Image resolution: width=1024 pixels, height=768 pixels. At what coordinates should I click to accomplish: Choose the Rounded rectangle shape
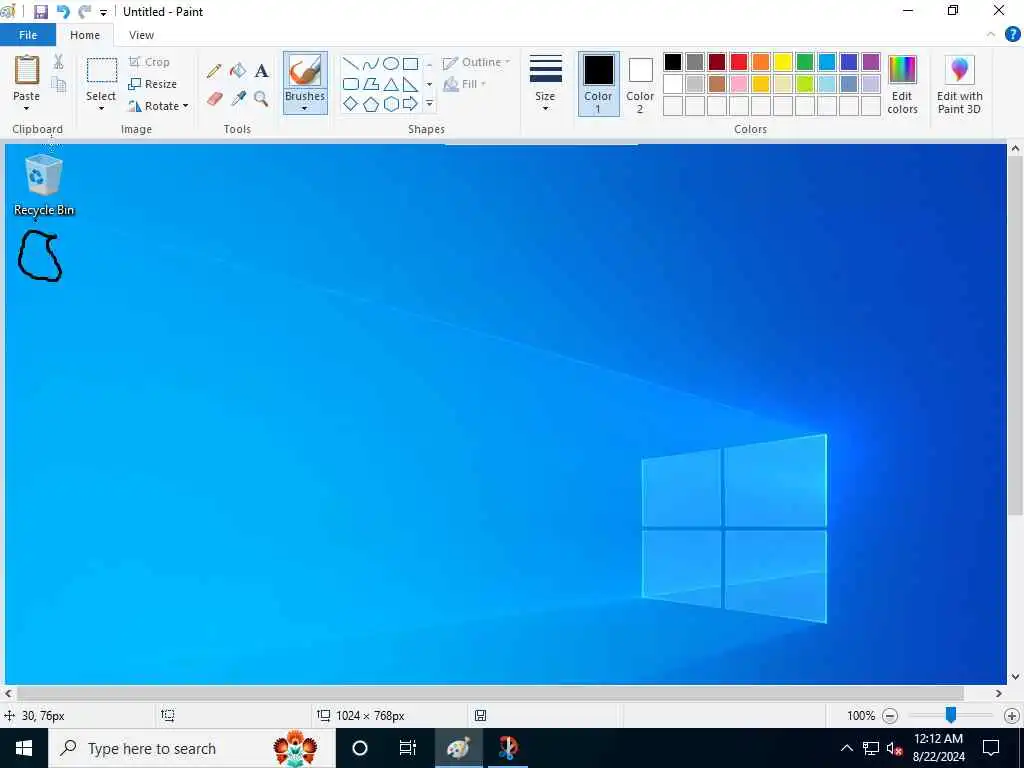[351, 84]
